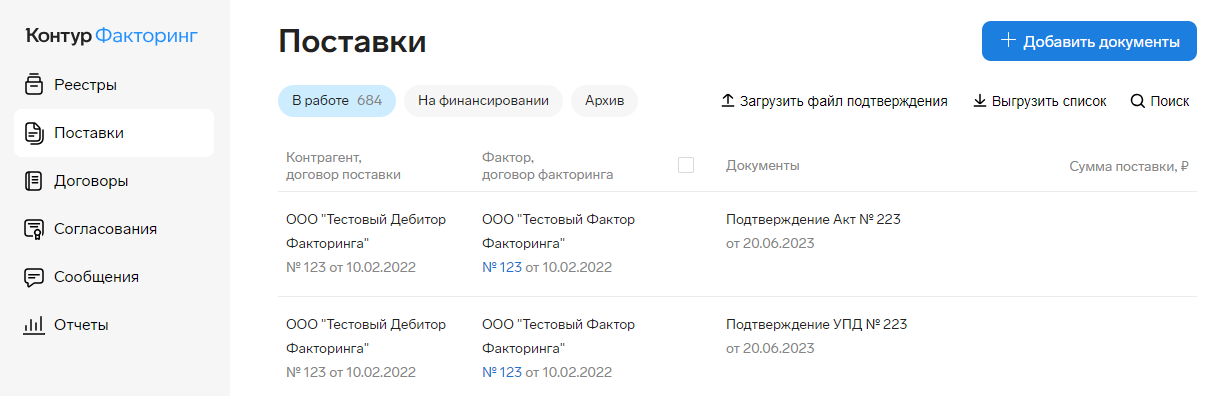1217x396 pixels.
Task: Click the upload arrow icon for confirmation file
Action: pyautogui.click(x=727, y=101)
